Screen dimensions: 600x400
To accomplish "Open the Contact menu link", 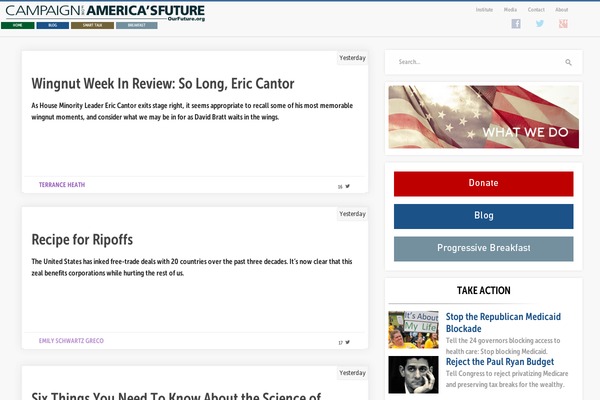I will (536, 10).
